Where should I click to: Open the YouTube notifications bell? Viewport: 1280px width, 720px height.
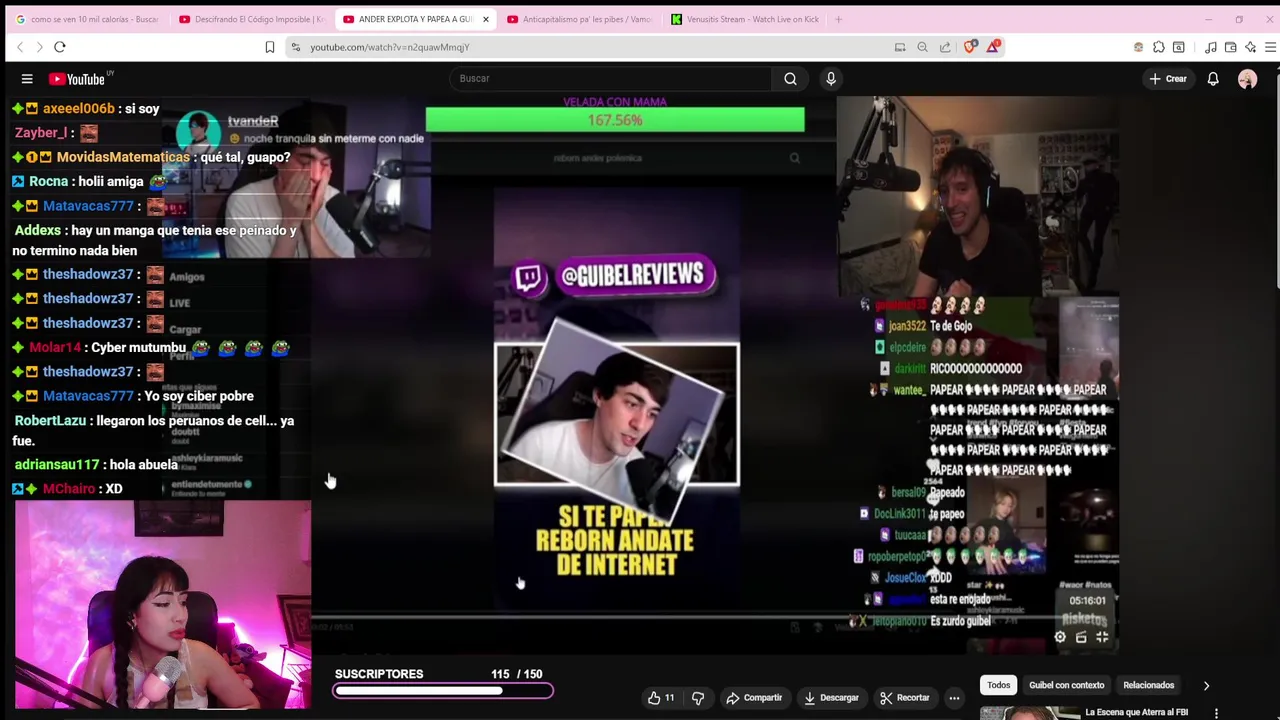tap(1213, 79)
